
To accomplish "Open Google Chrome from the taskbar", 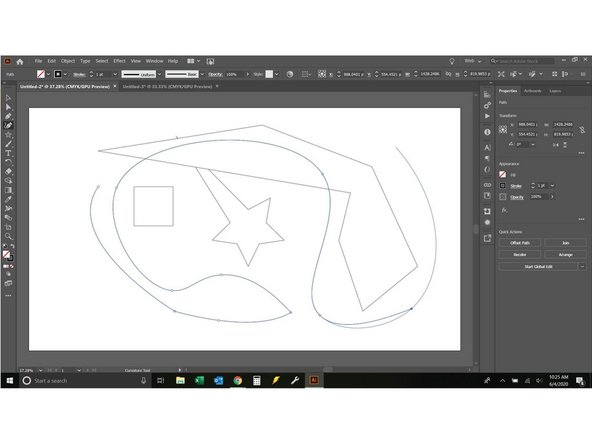I will (x=237, y=381).
